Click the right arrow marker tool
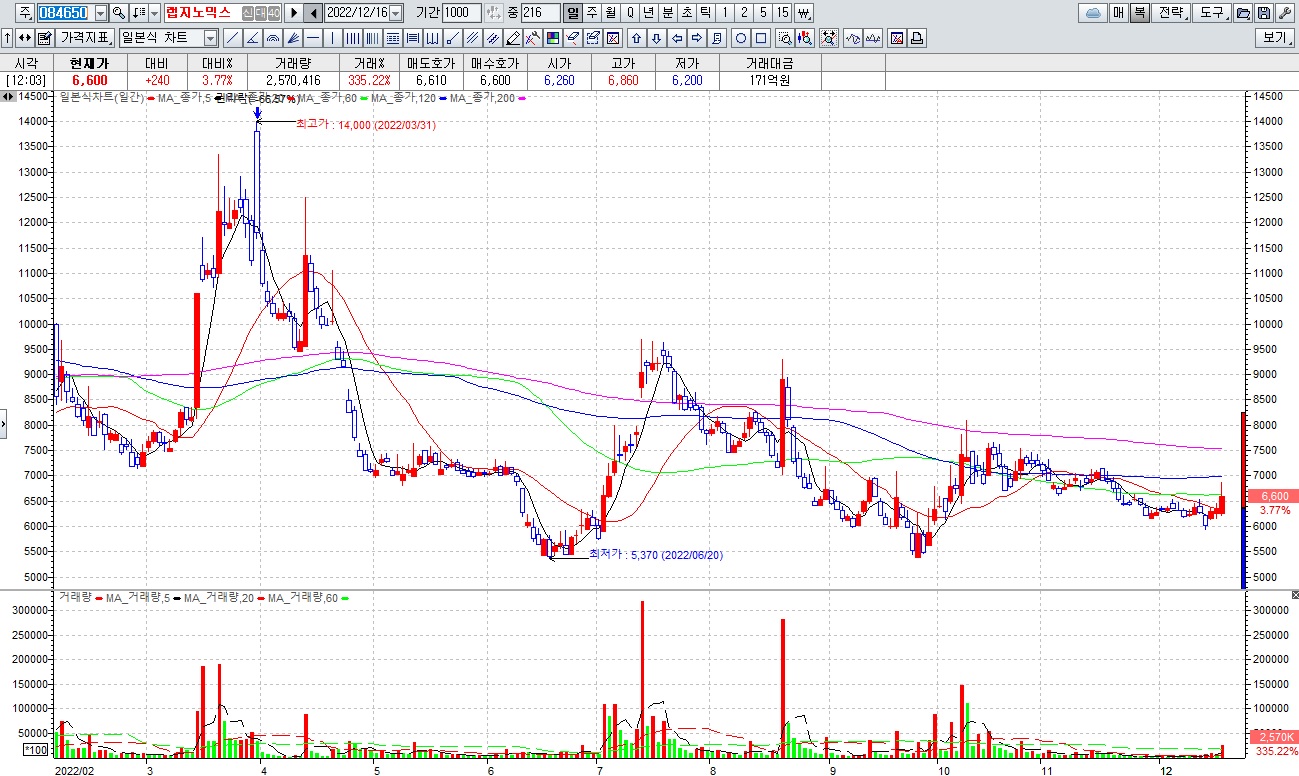Screen dimensions: 1299x776 [696, 38]
